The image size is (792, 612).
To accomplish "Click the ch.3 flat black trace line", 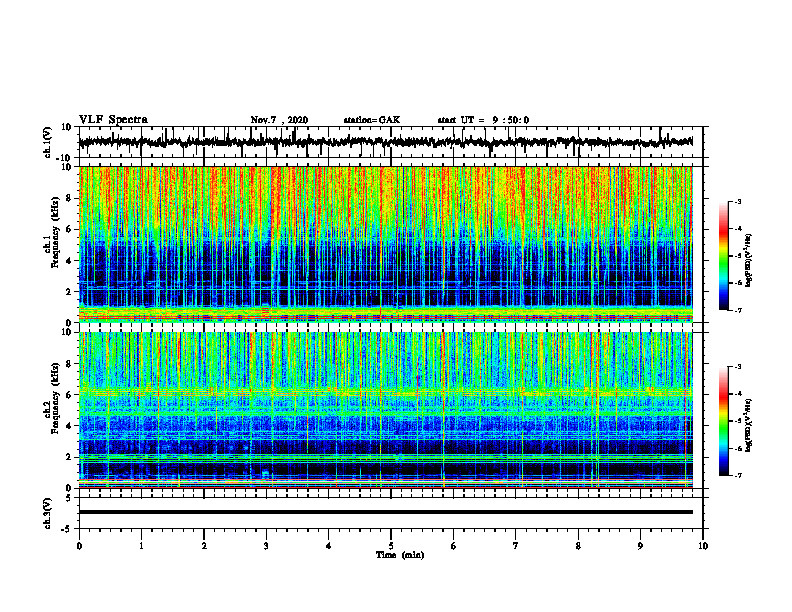I will 386,512.
